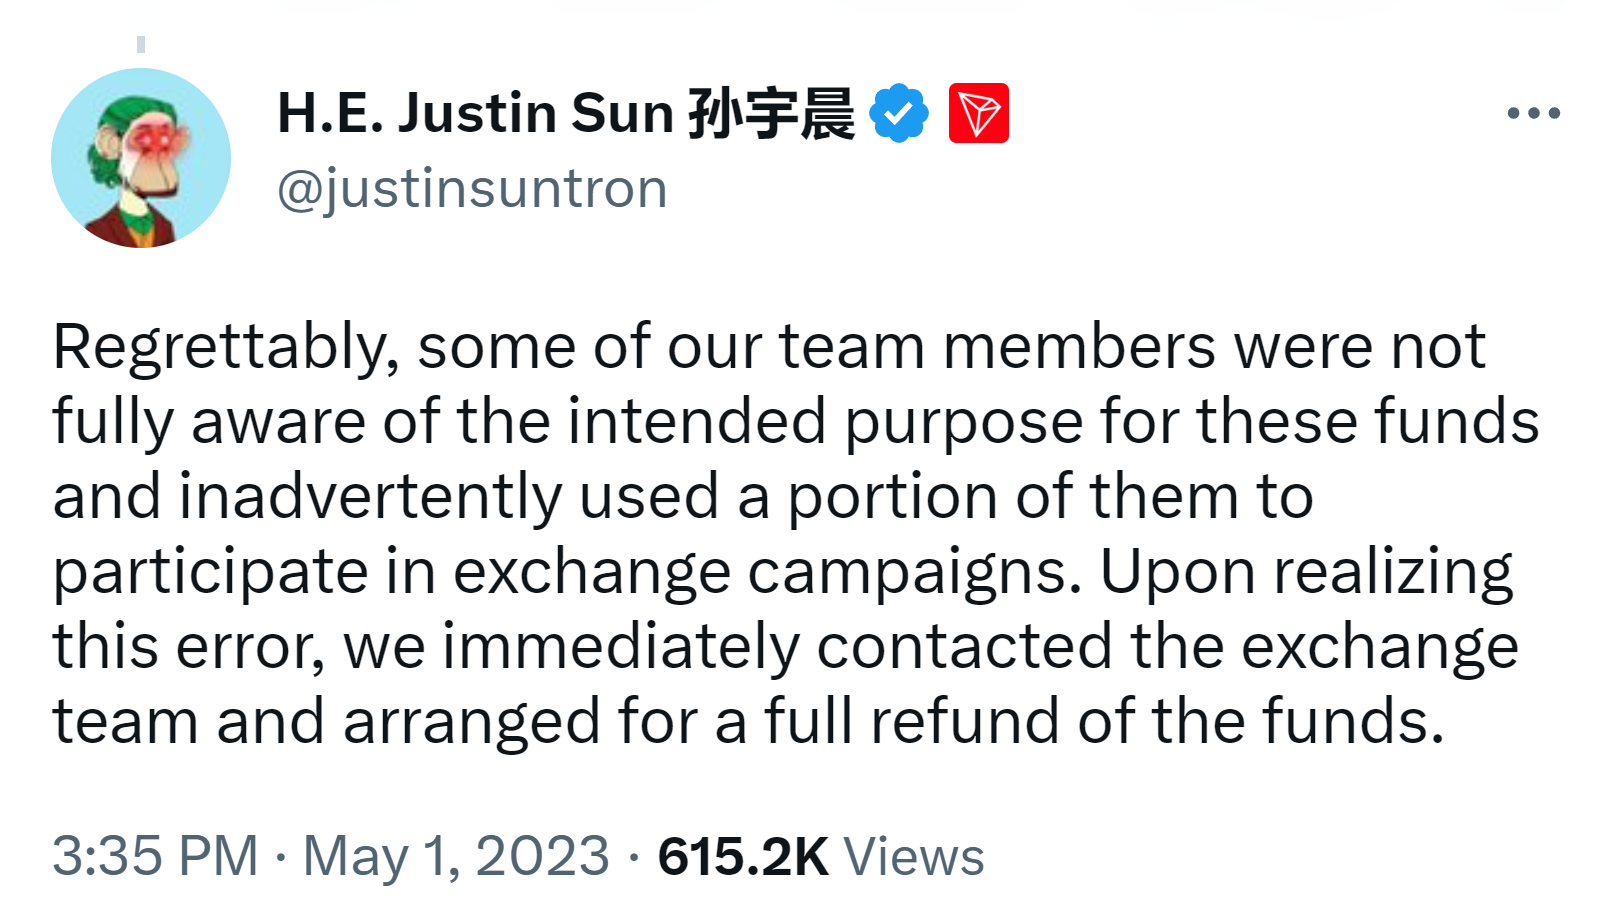The height and width of the screenshot is (919, 1611).
Task: Click the tweet line starting fully aware
Action: (796, 423)
